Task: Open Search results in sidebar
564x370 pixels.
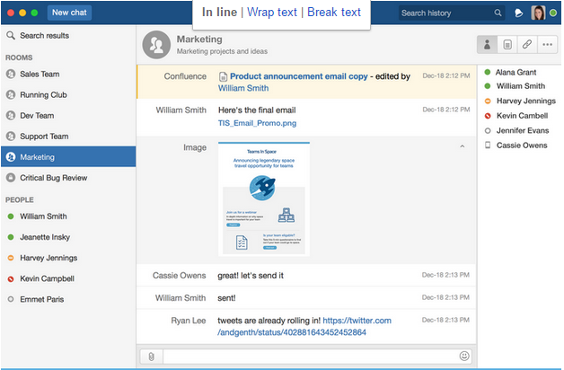Action: [68, 35]
